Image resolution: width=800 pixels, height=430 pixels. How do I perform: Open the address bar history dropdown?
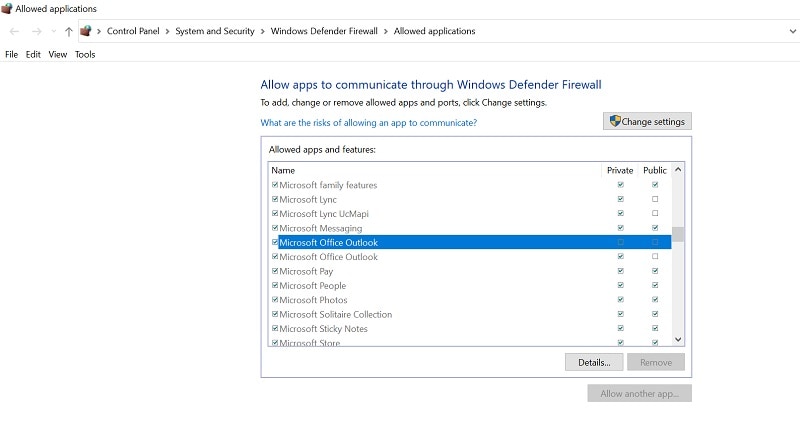click(x=789, y=31)
